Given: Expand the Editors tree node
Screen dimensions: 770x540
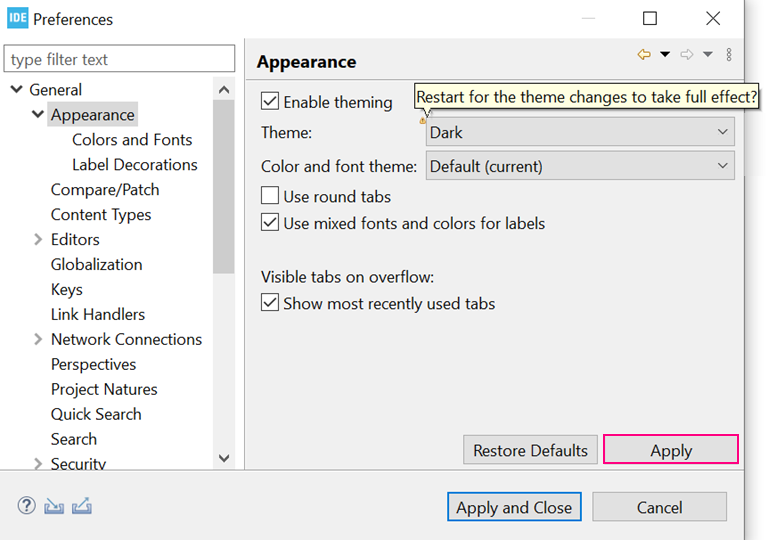Looking at the screenshot, I should click(x=38, y=240).
